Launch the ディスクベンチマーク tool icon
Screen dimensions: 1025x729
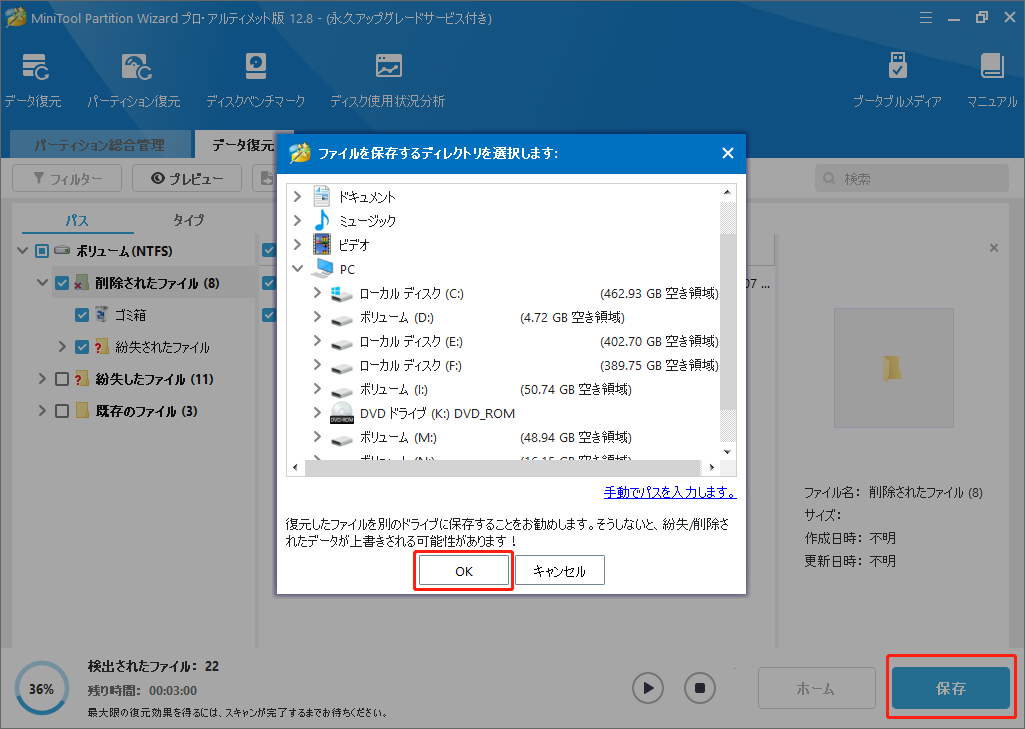coord(256,67)
